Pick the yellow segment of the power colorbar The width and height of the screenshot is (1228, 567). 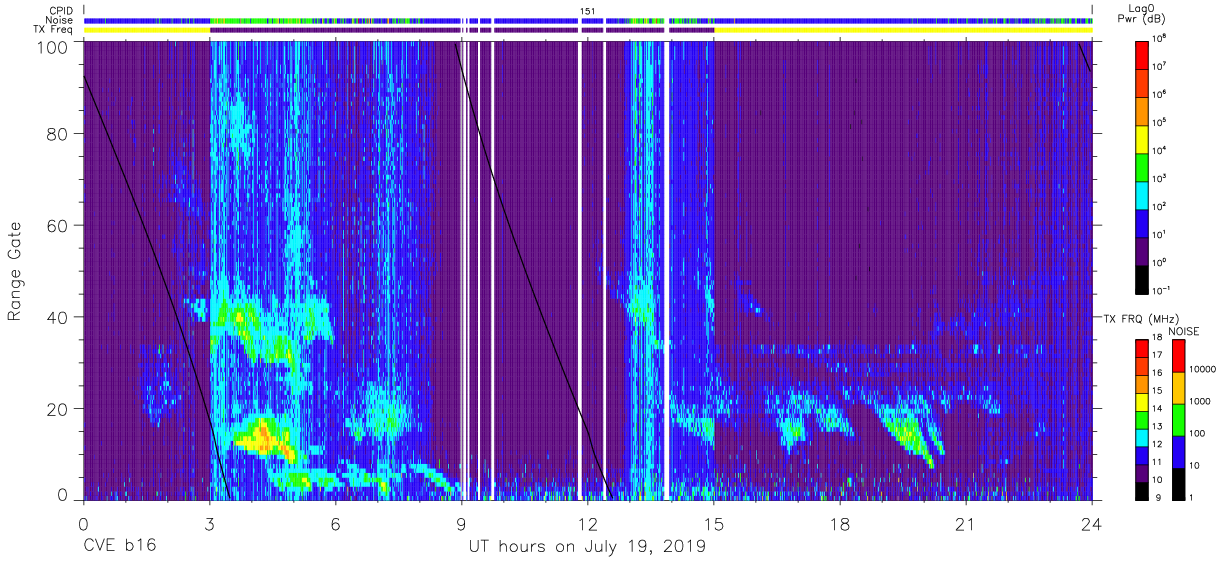click(x=1143, y=138)
